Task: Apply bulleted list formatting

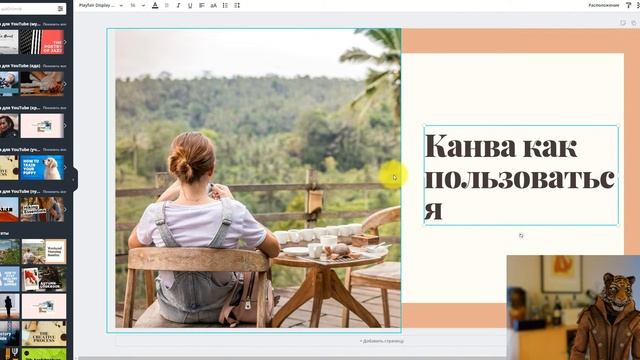Action: click(225, 5)
